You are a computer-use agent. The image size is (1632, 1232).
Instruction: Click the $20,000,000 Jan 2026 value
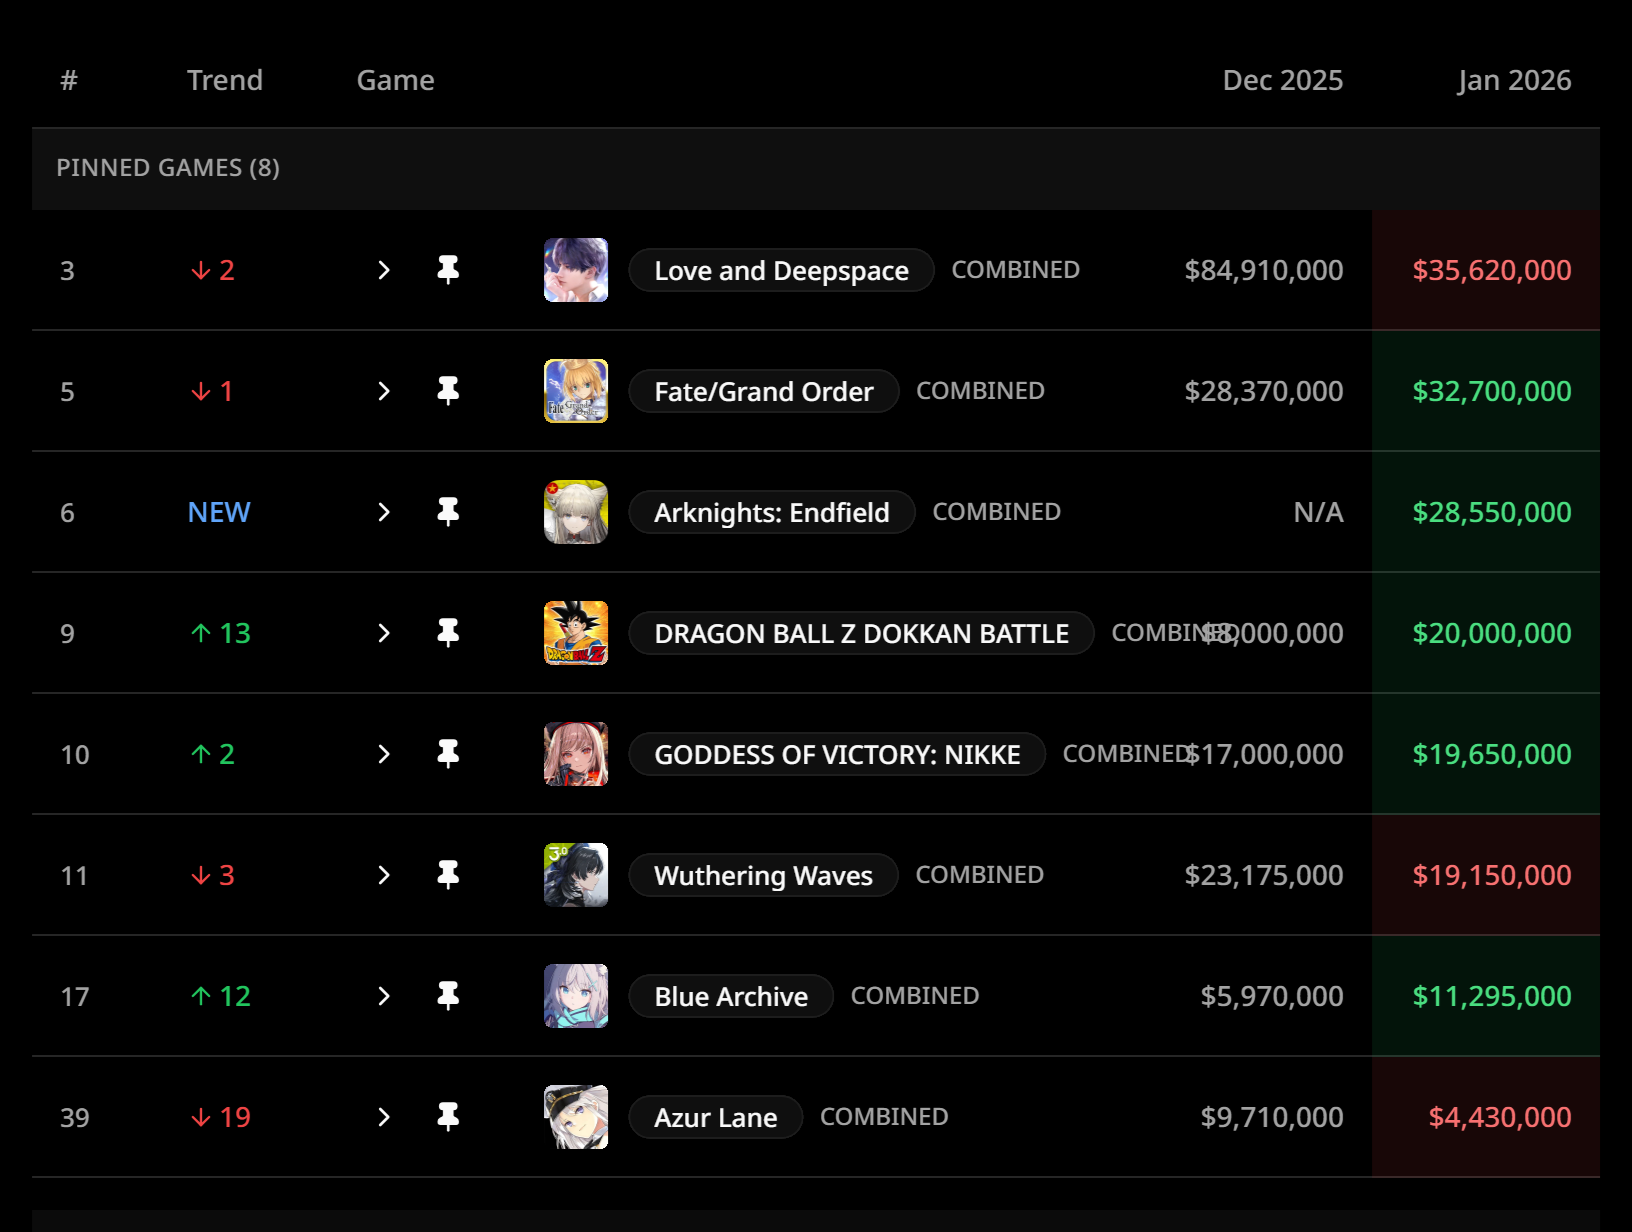coord(1492,633)
